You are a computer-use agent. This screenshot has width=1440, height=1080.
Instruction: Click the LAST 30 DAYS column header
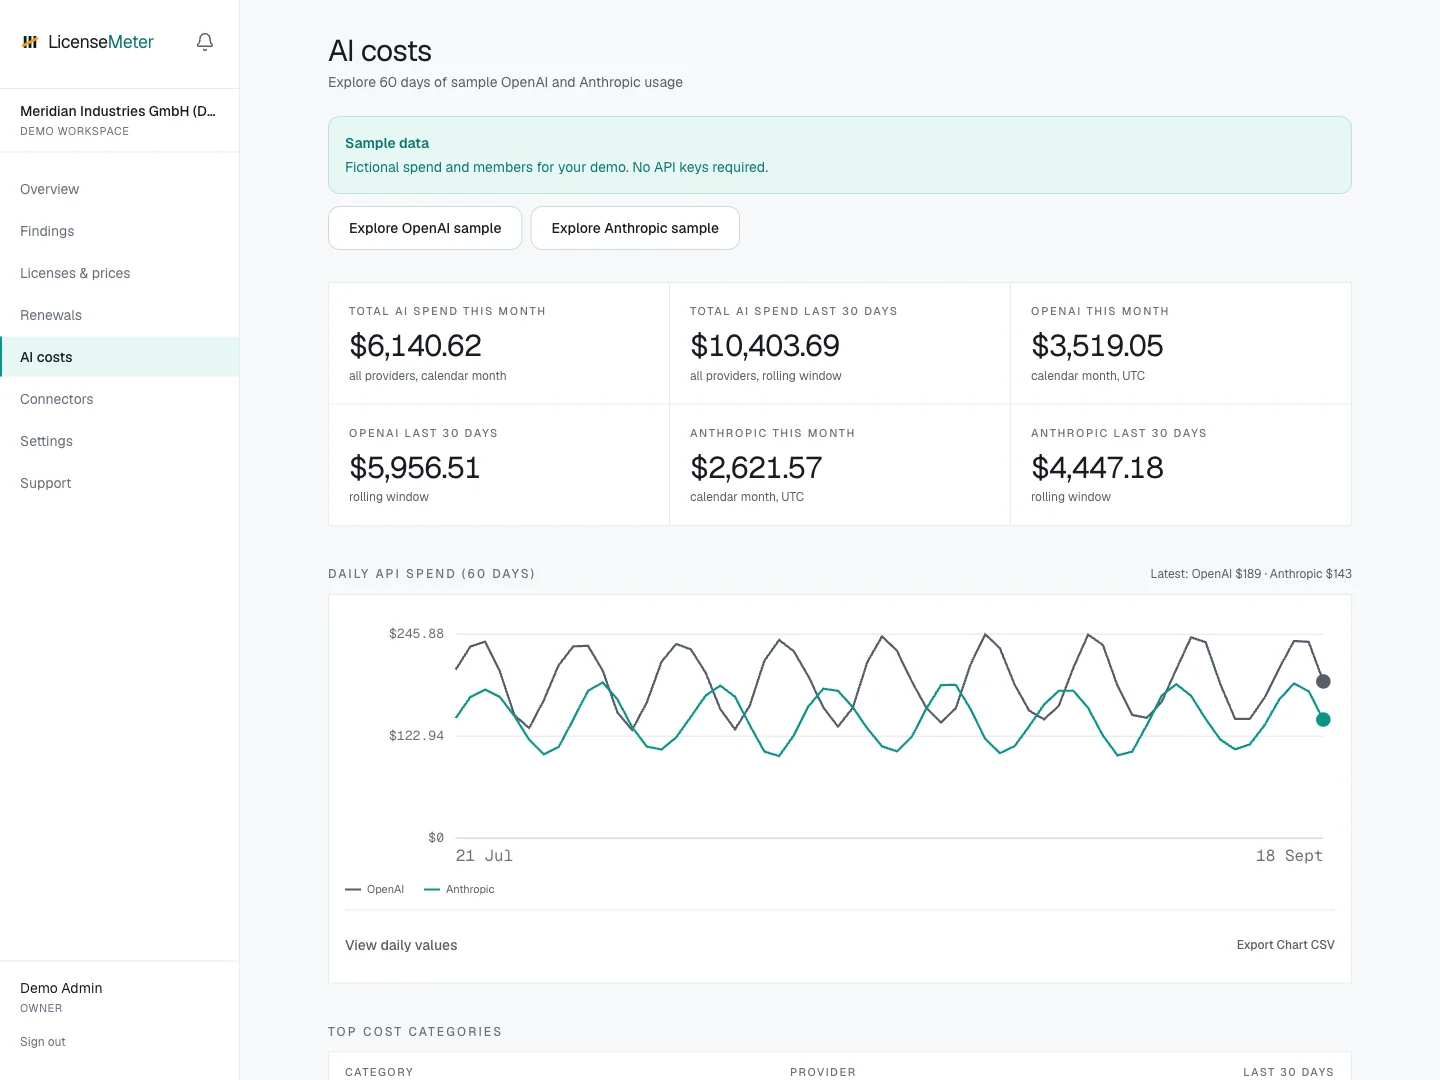(1288, 1072)
